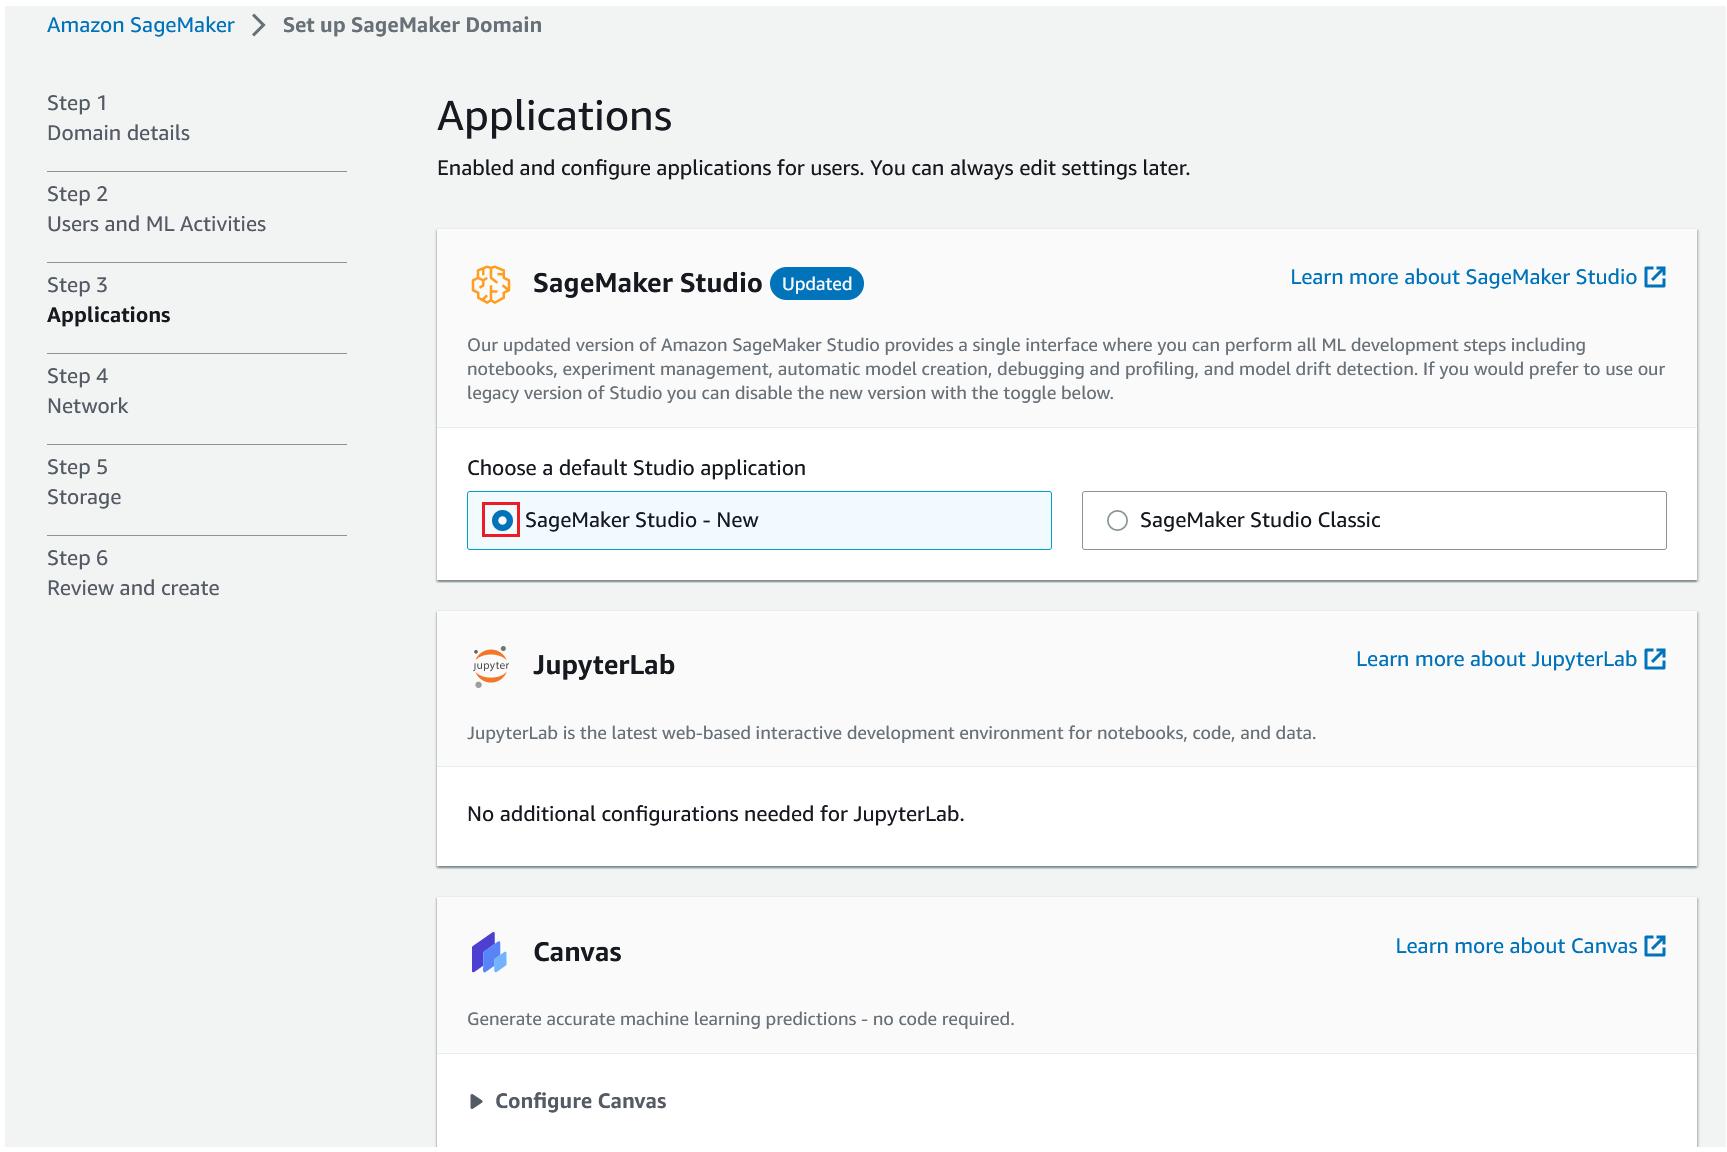Click the SageMaker Studio brain icon
Image resolution: width=1727 pixels, height=1152 pixels.
(490, 285)
